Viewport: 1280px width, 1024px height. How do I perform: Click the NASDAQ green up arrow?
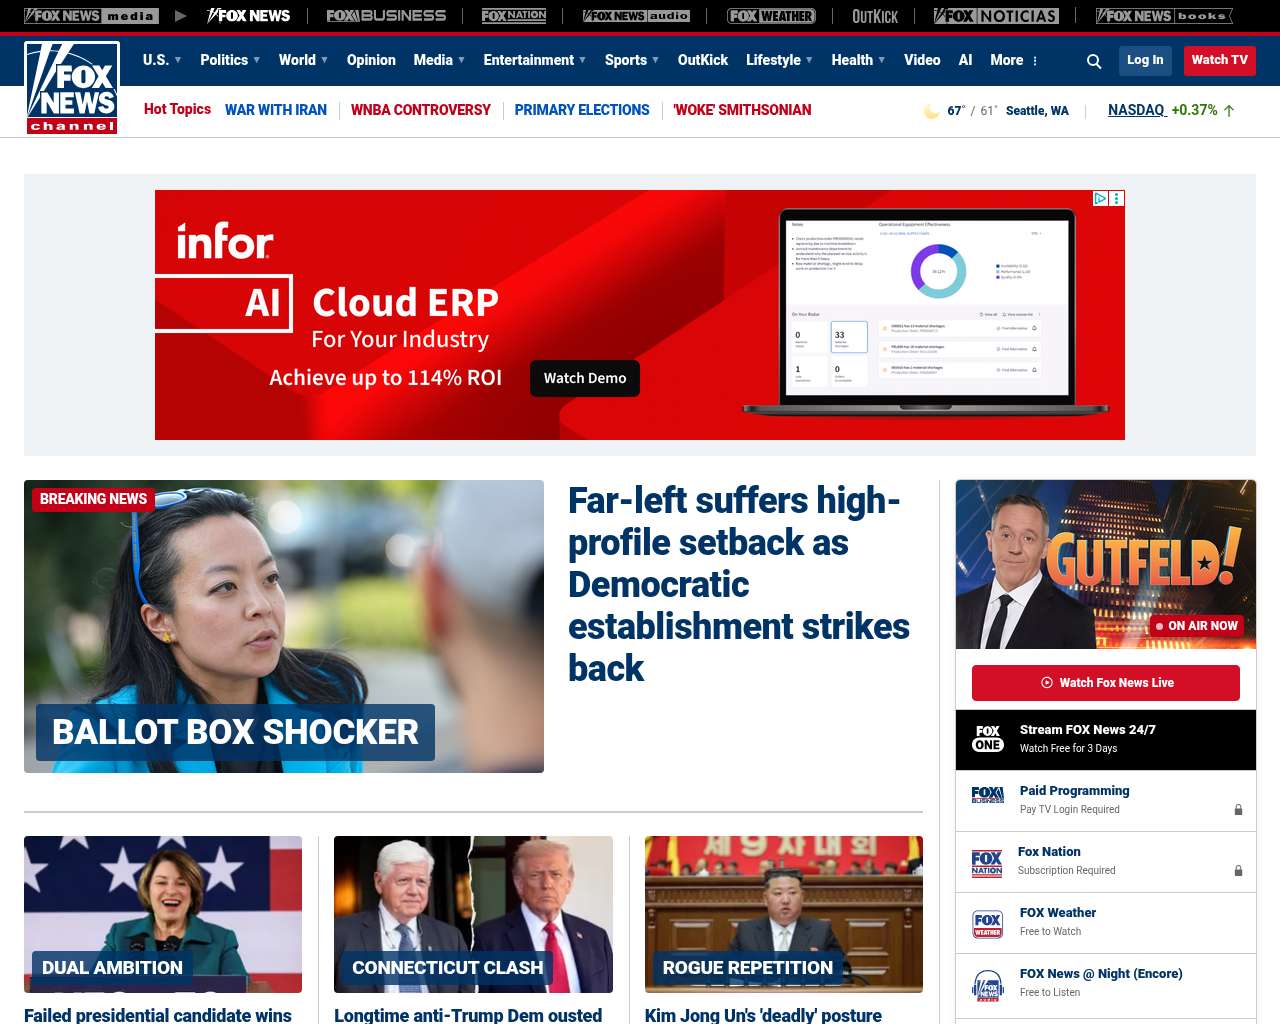click(1229, 111)
